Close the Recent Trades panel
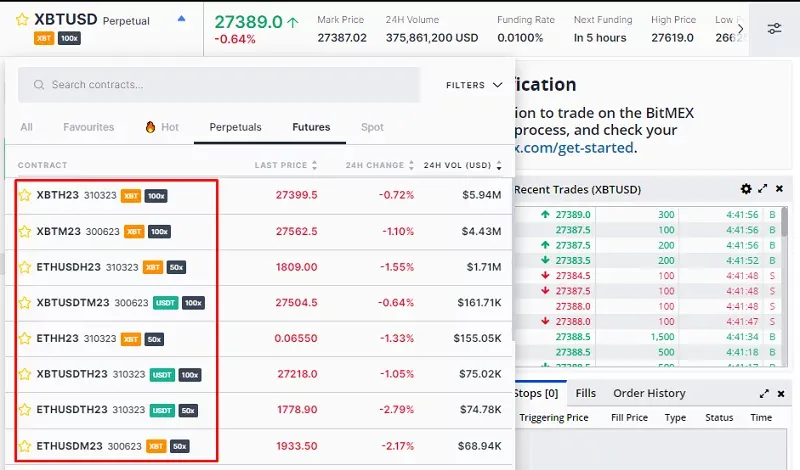 [780, 189]
